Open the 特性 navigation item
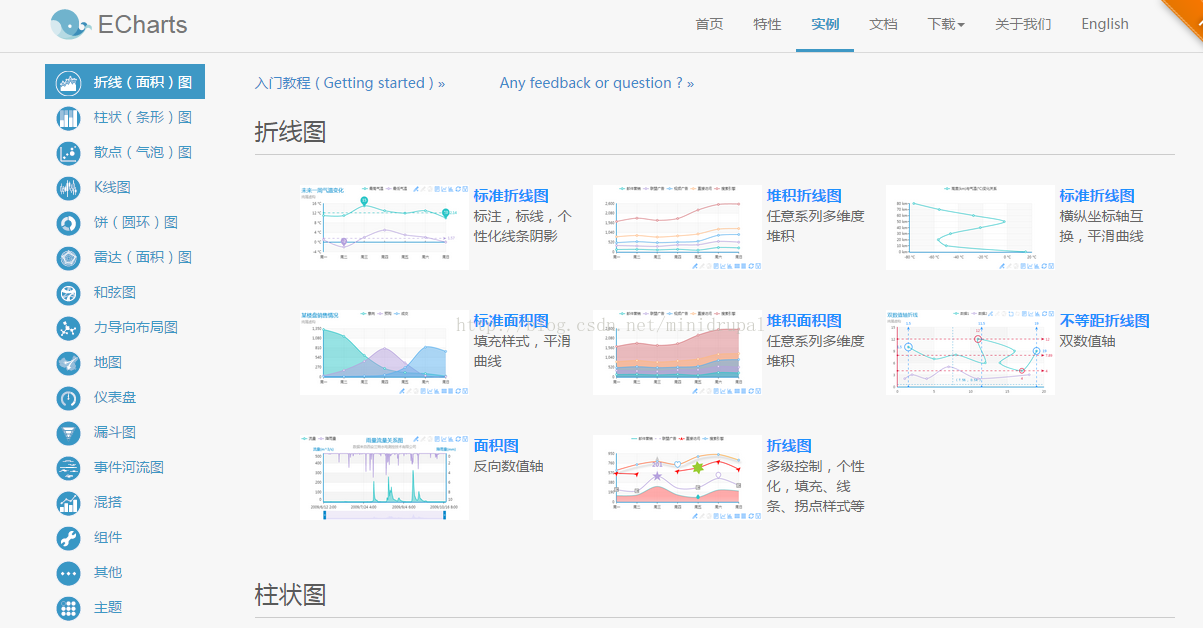 tap(767, 24)
